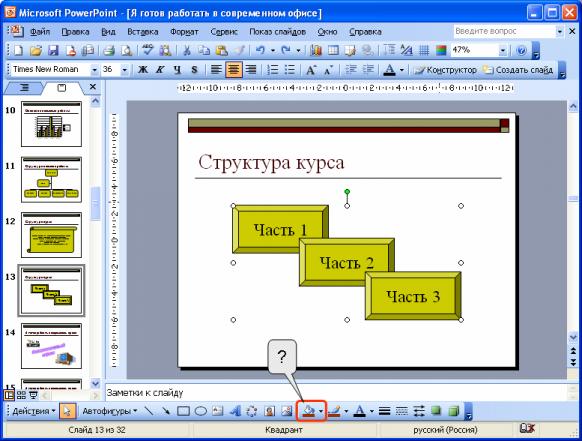Open the Автофигуры dropdown menu
582x441 pixels.
click(x=109, y=411)
